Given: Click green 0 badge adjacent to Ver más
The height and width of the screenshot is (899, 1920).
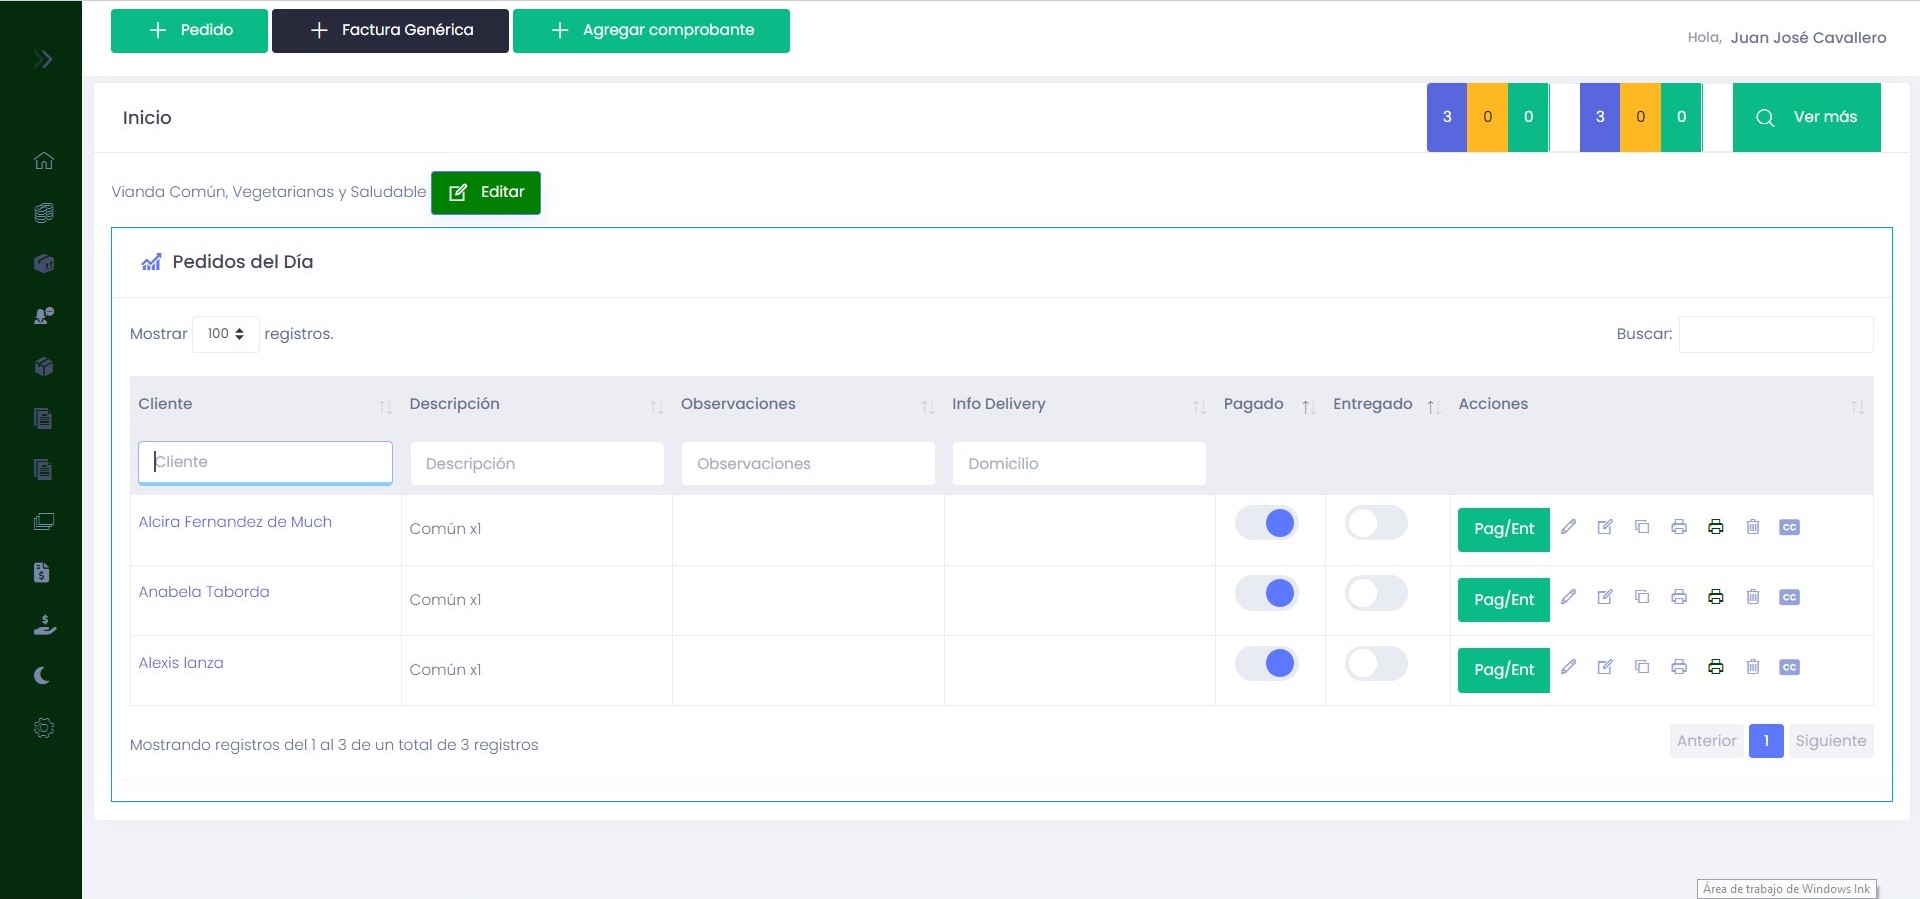Looking at the screenshot, I should pos(1681,117).
